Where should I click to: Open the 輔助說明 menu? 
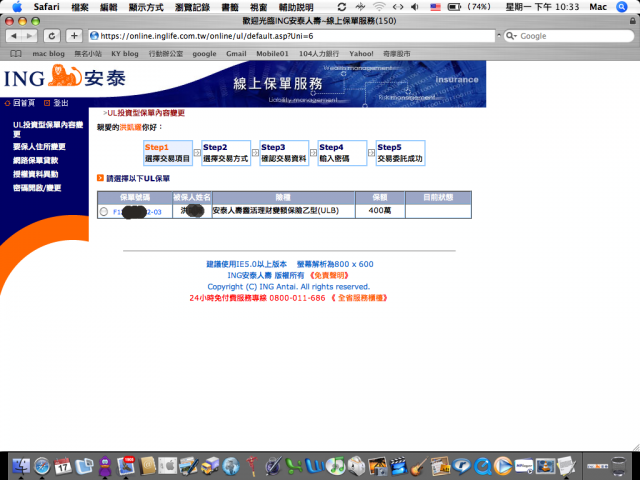coord(296,7)
